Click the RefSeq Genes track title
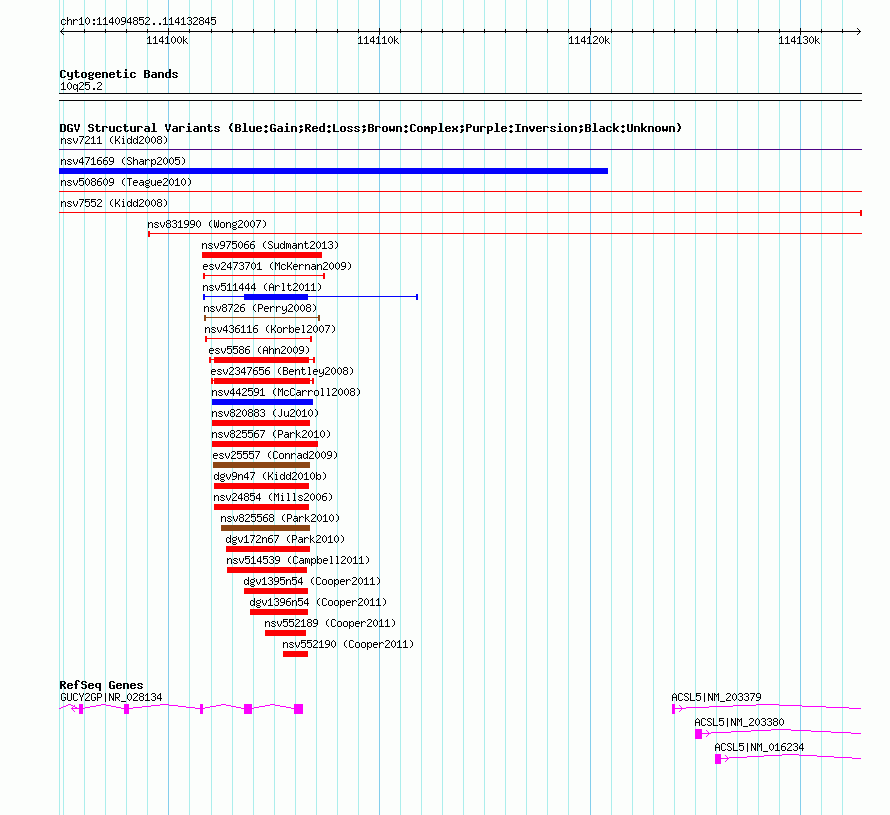 (x=102, y=684)
